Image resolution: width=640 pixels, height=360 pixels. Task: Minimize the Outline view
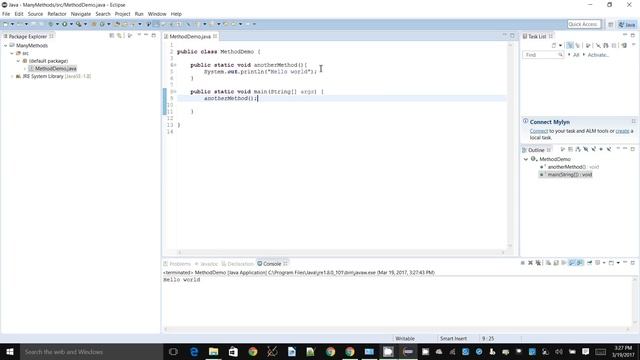(x=625, y=149)
